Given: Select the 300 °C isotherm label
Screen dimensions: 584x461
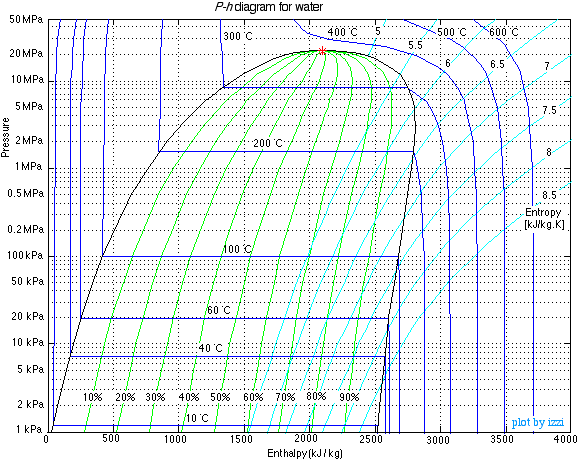Looking at the screenshot, I should (238, 36).
